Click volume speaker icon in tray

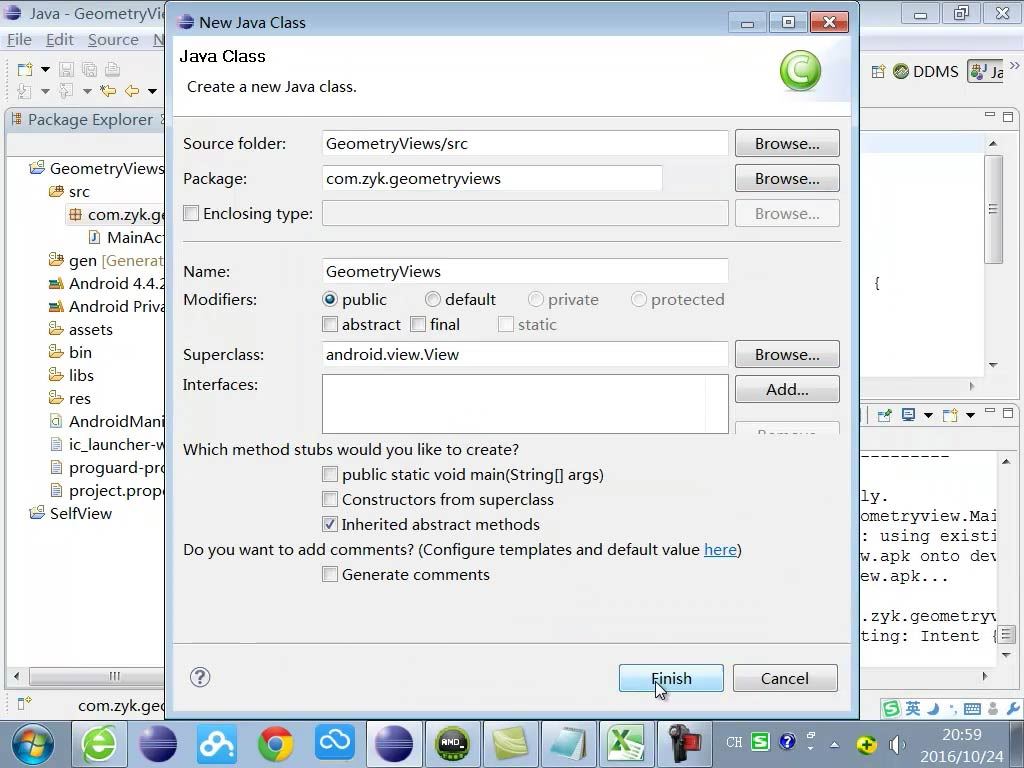pyautogui.click(x=897, y=744)
